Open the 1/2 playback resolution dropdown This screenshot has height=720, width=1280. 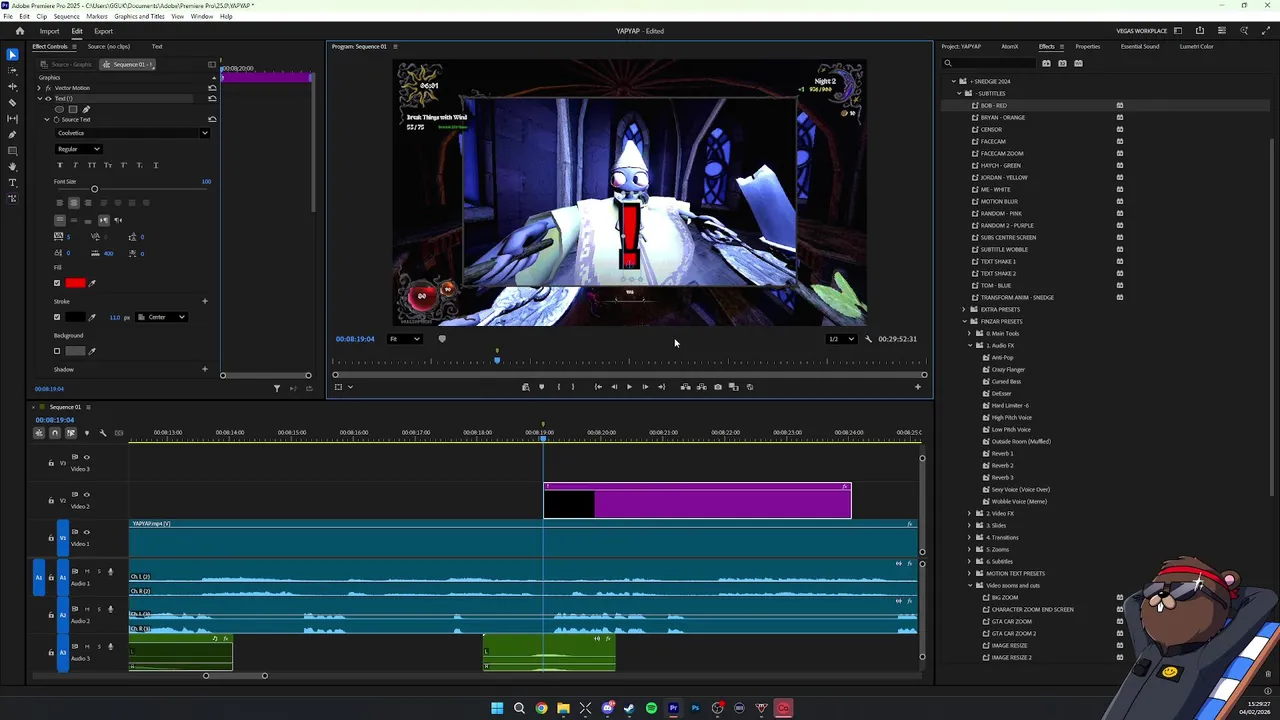(842, 339)
